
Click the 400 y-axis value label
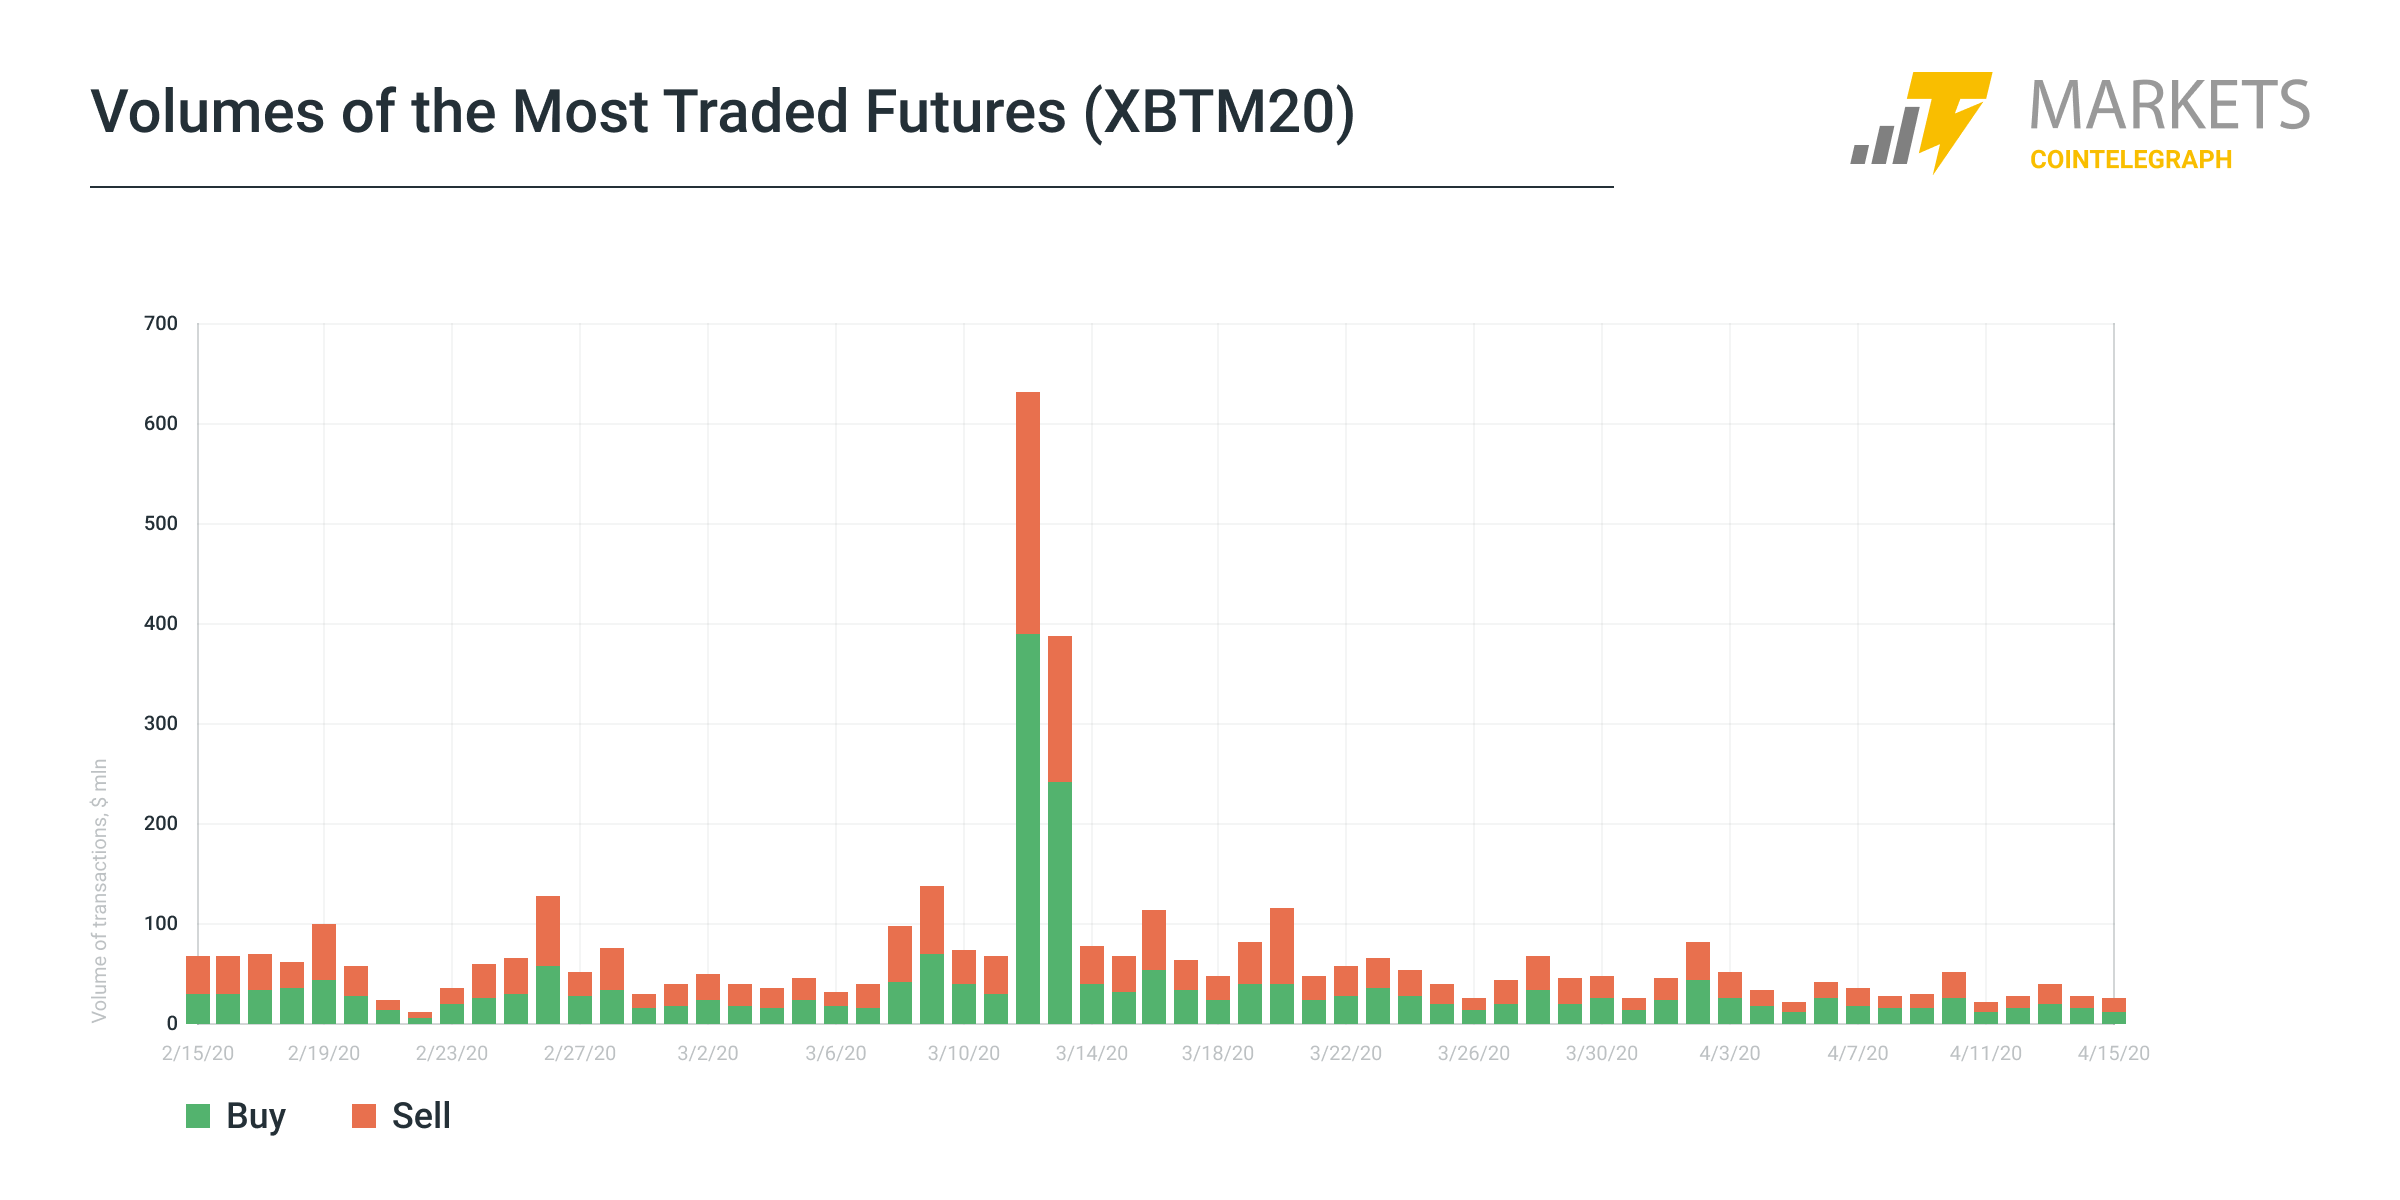[x=161, y=624]
